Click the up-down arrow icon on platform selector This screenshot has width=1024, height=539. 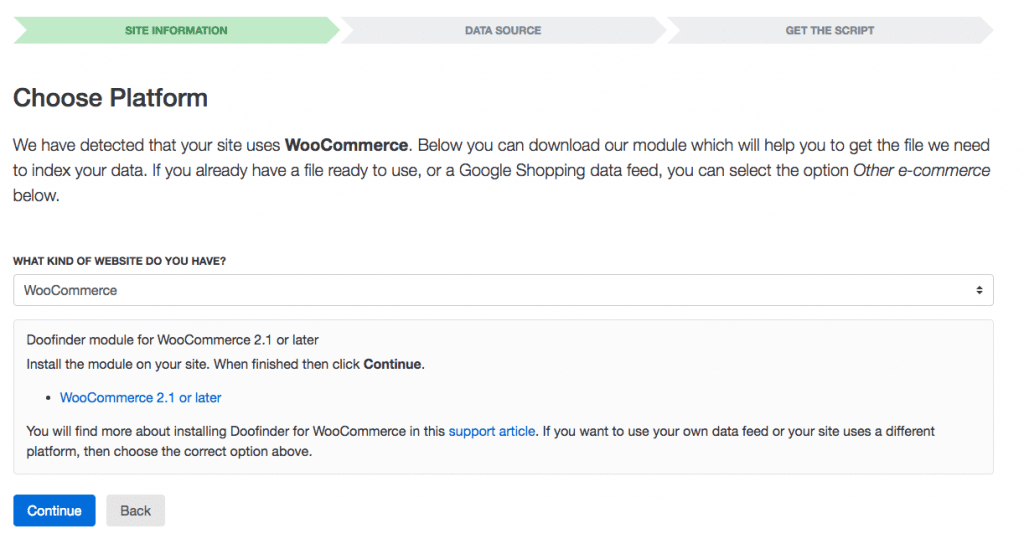point(979,290)
